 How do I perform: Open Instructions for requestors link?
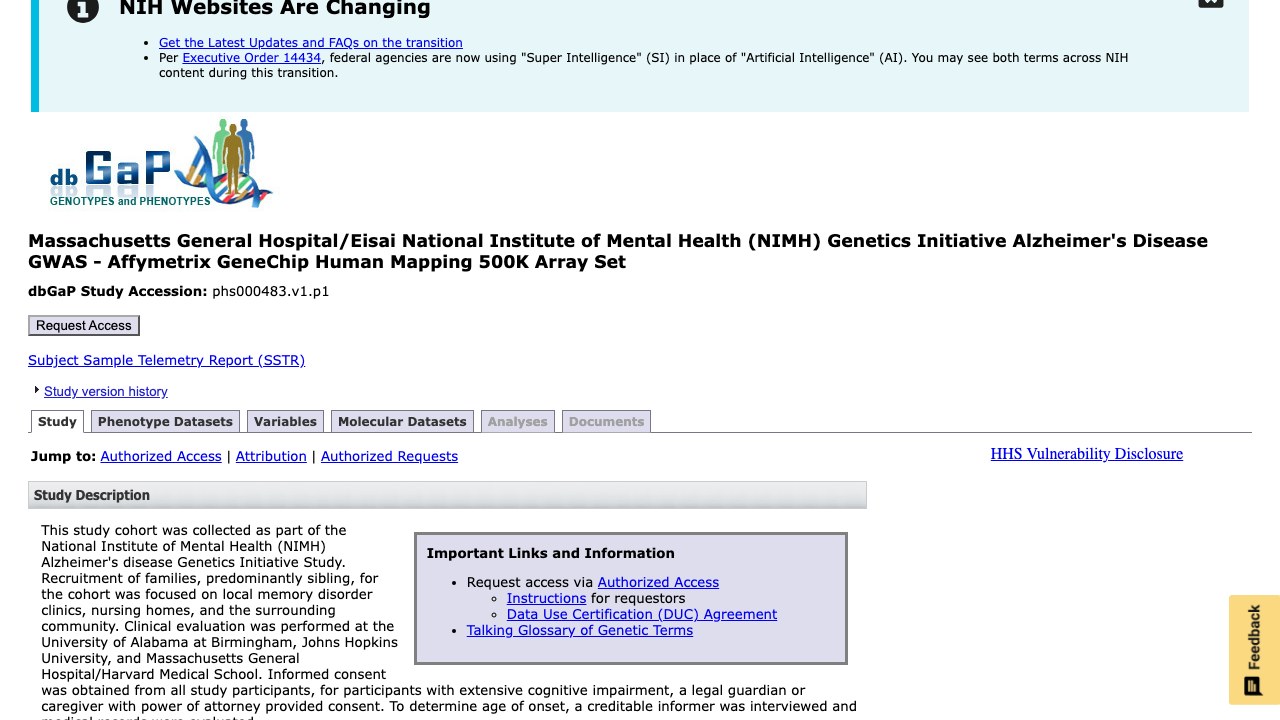pos(546,598)
